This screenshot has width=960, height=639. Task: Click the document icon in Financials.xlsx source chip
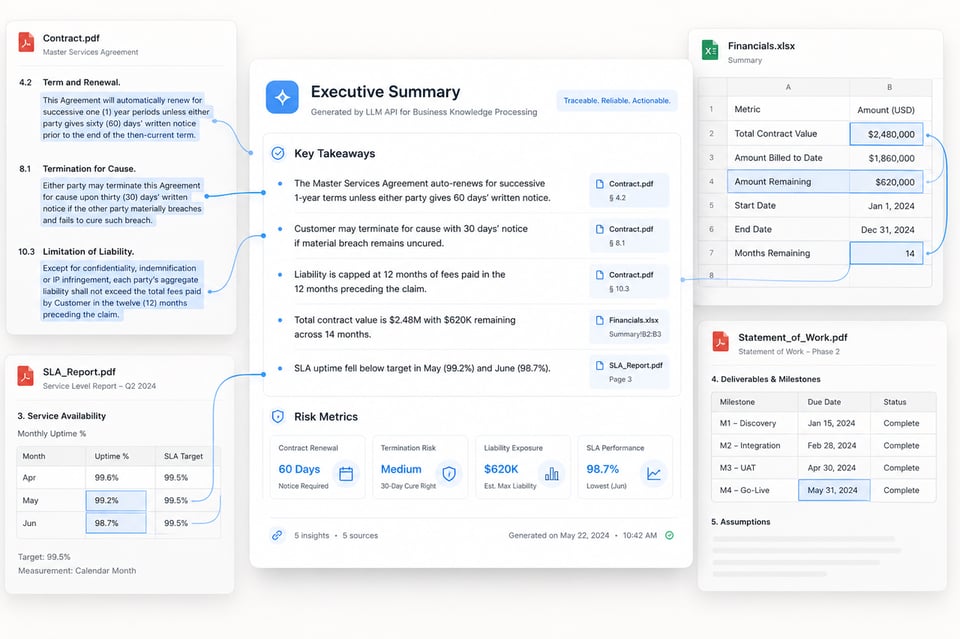[600, 320]
